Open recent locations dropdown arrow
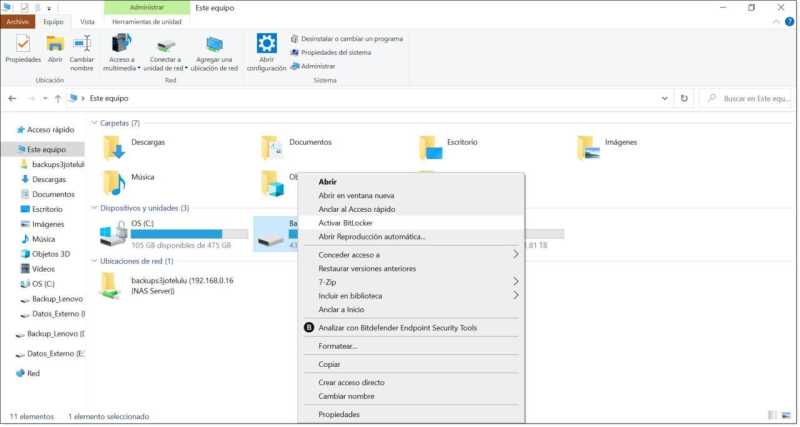 [x=45, y=98]
